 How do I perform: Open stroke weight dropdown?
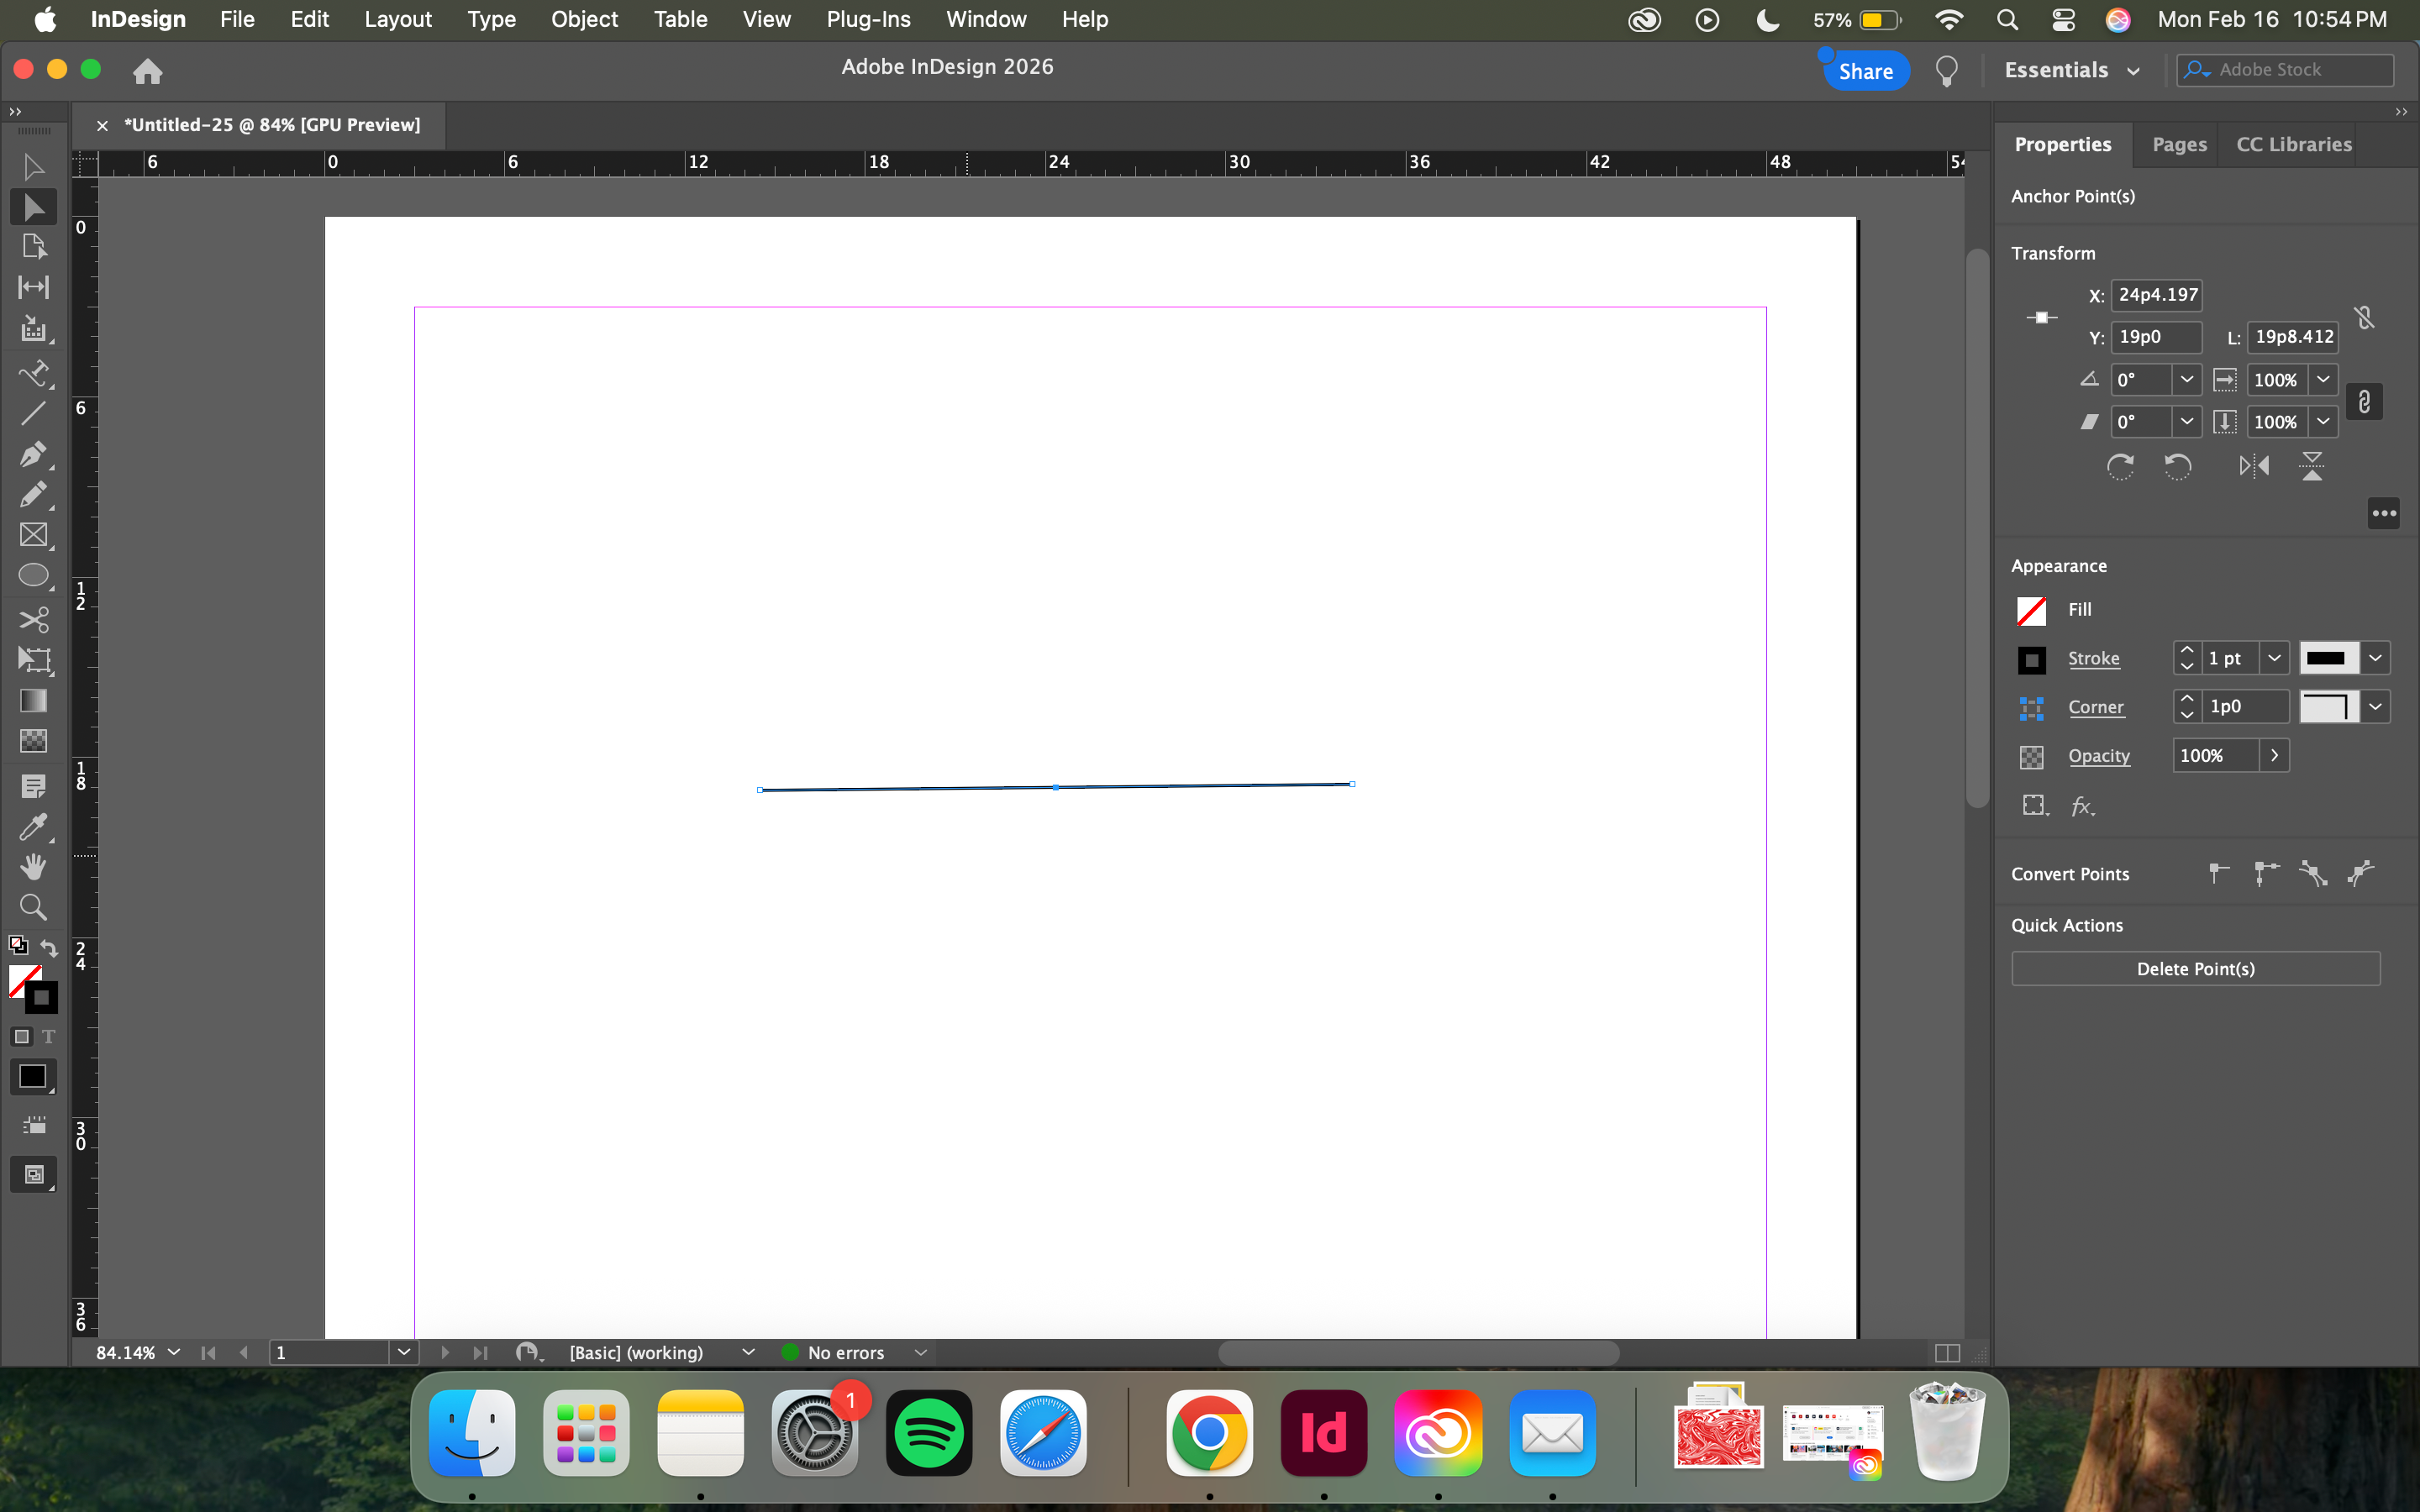pos(2274,658)
